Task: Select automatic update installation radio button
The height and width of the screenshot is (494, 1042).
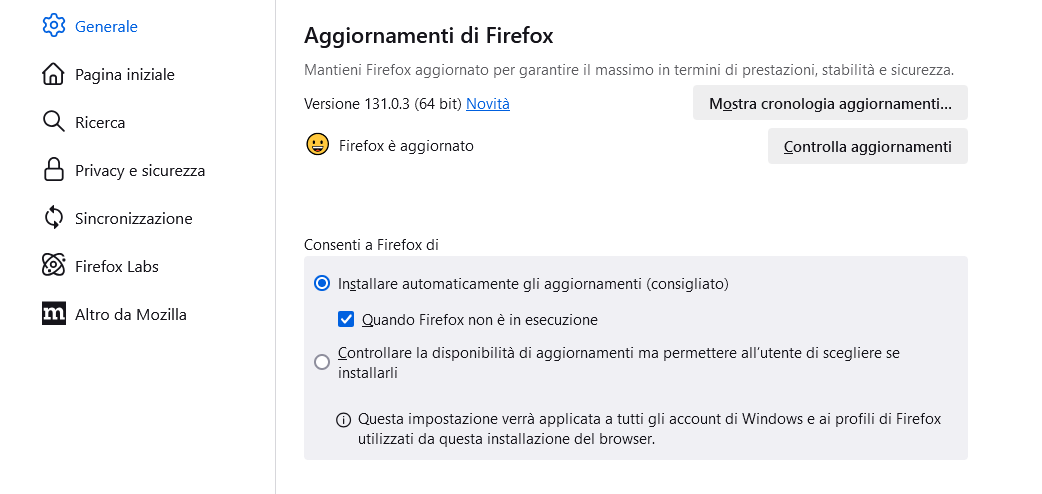Action: (322, 284)
